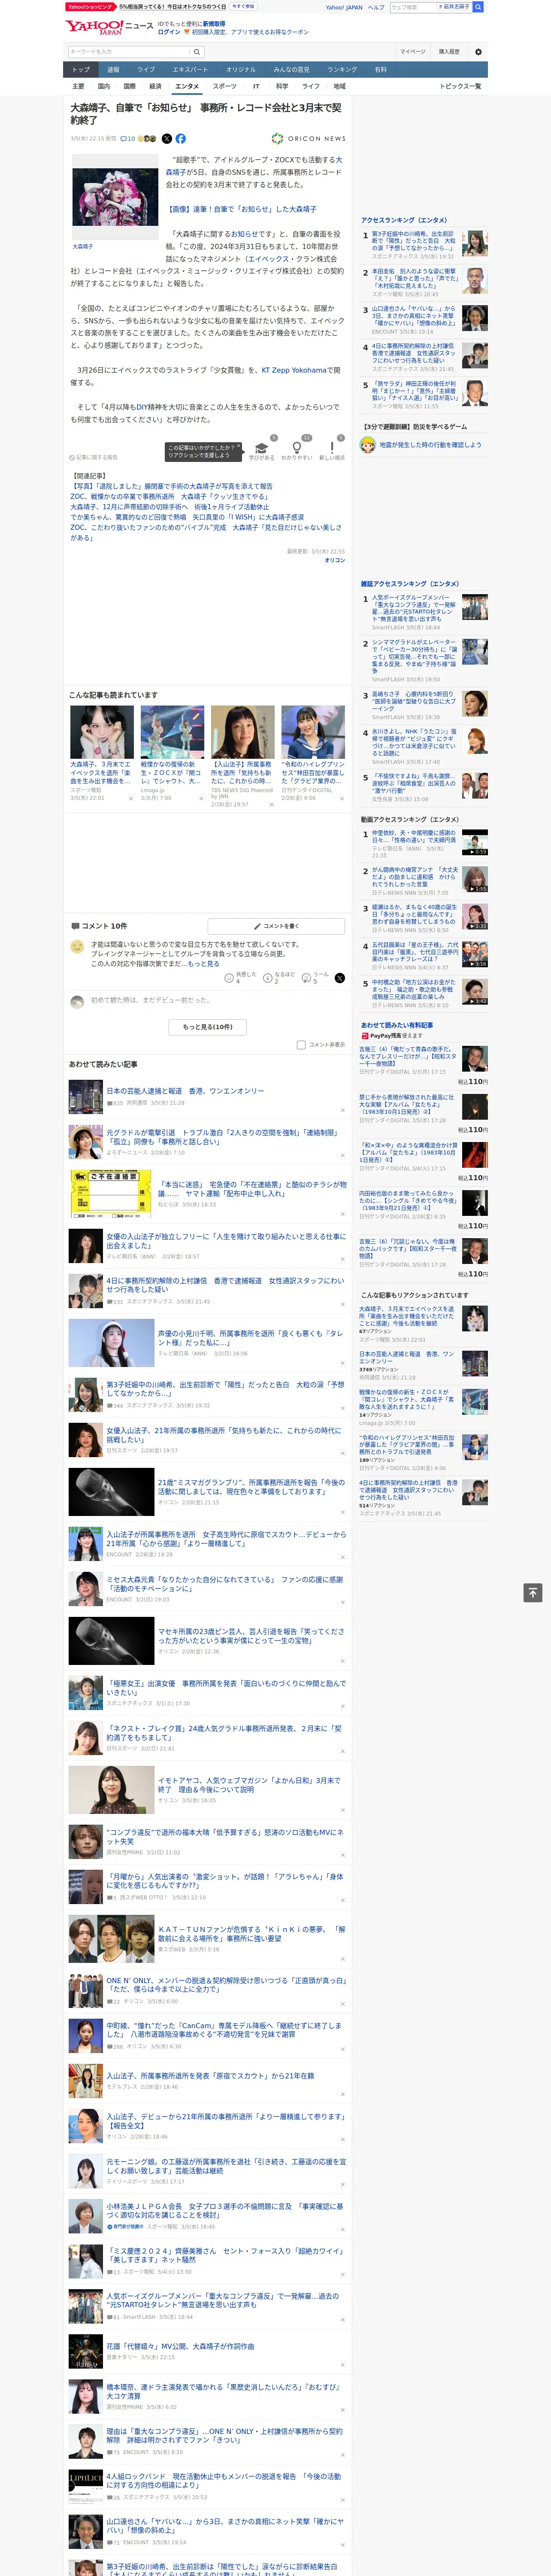Open the article photo of 大森靖子
551x2576 pixels.
click(x=114, y=197)
